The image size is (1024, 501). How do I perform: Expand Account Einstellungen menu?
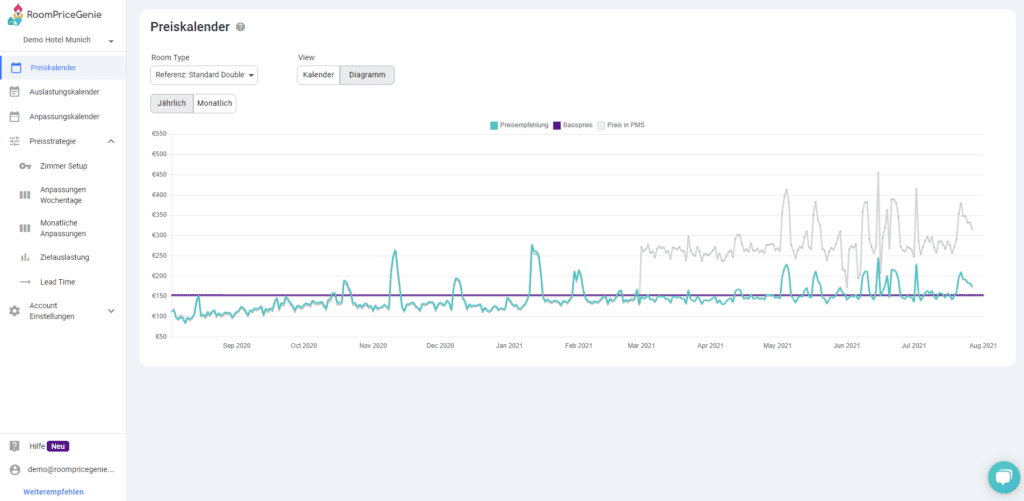tap(111, 311)
